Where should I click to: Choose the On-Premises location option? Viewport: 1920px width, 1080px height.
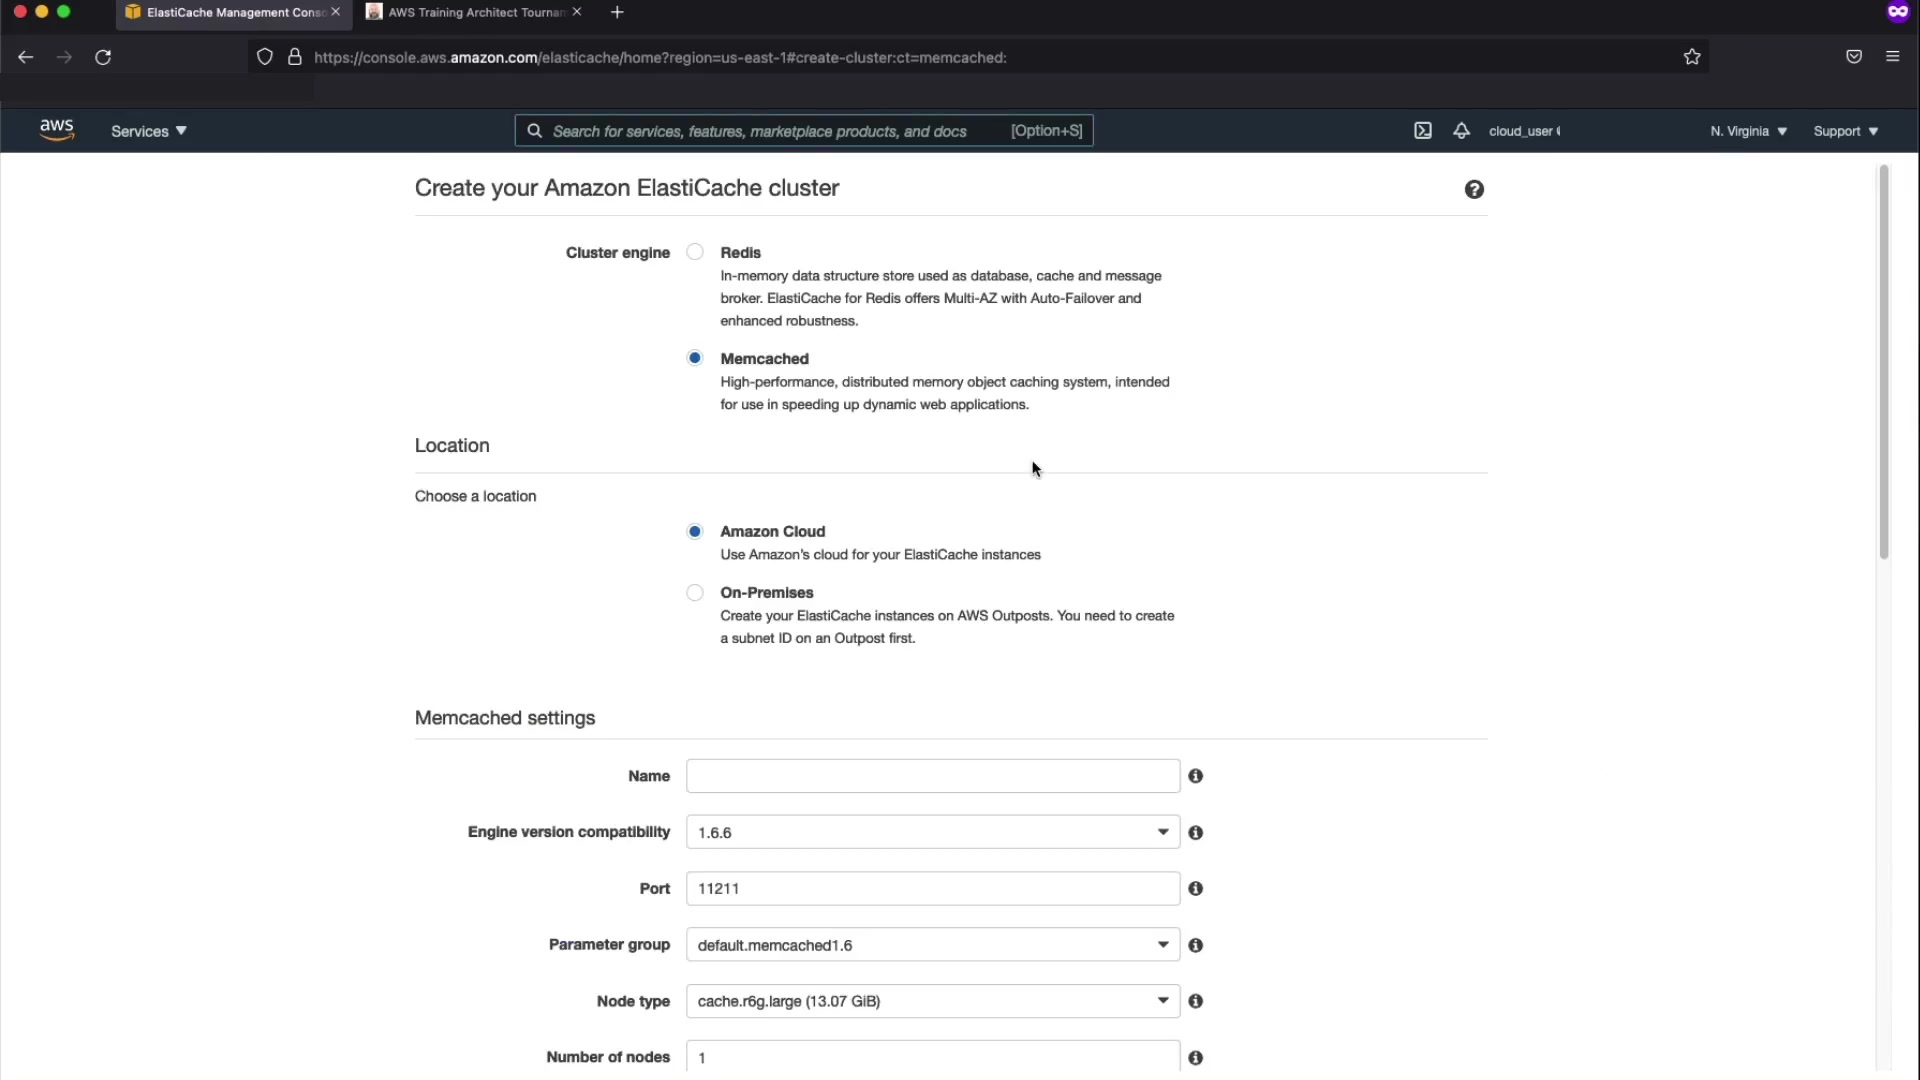tap(695, 593)
